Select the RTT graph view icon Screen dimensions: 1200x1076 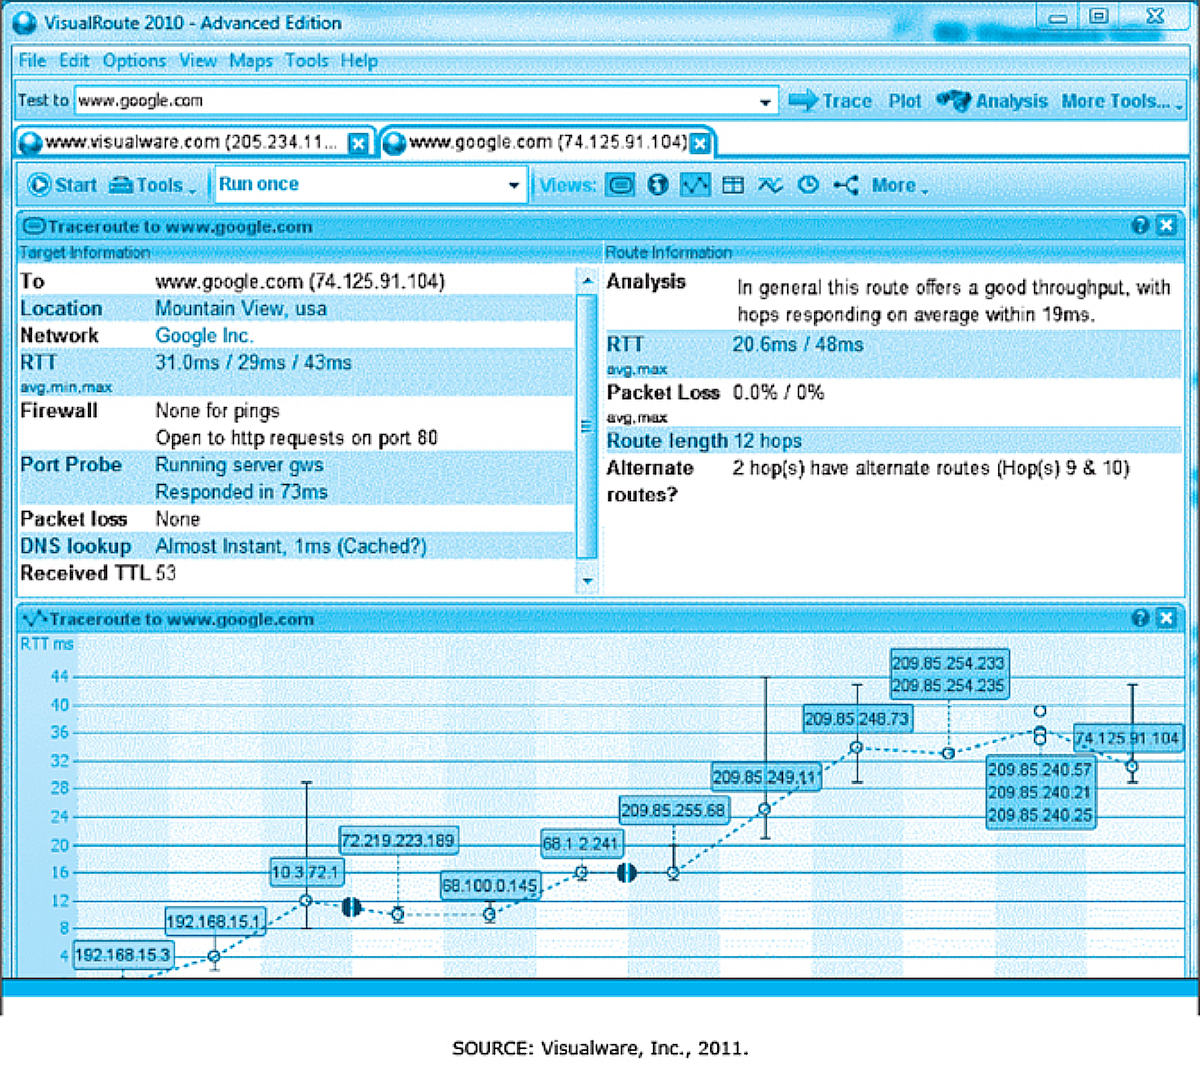695,185
